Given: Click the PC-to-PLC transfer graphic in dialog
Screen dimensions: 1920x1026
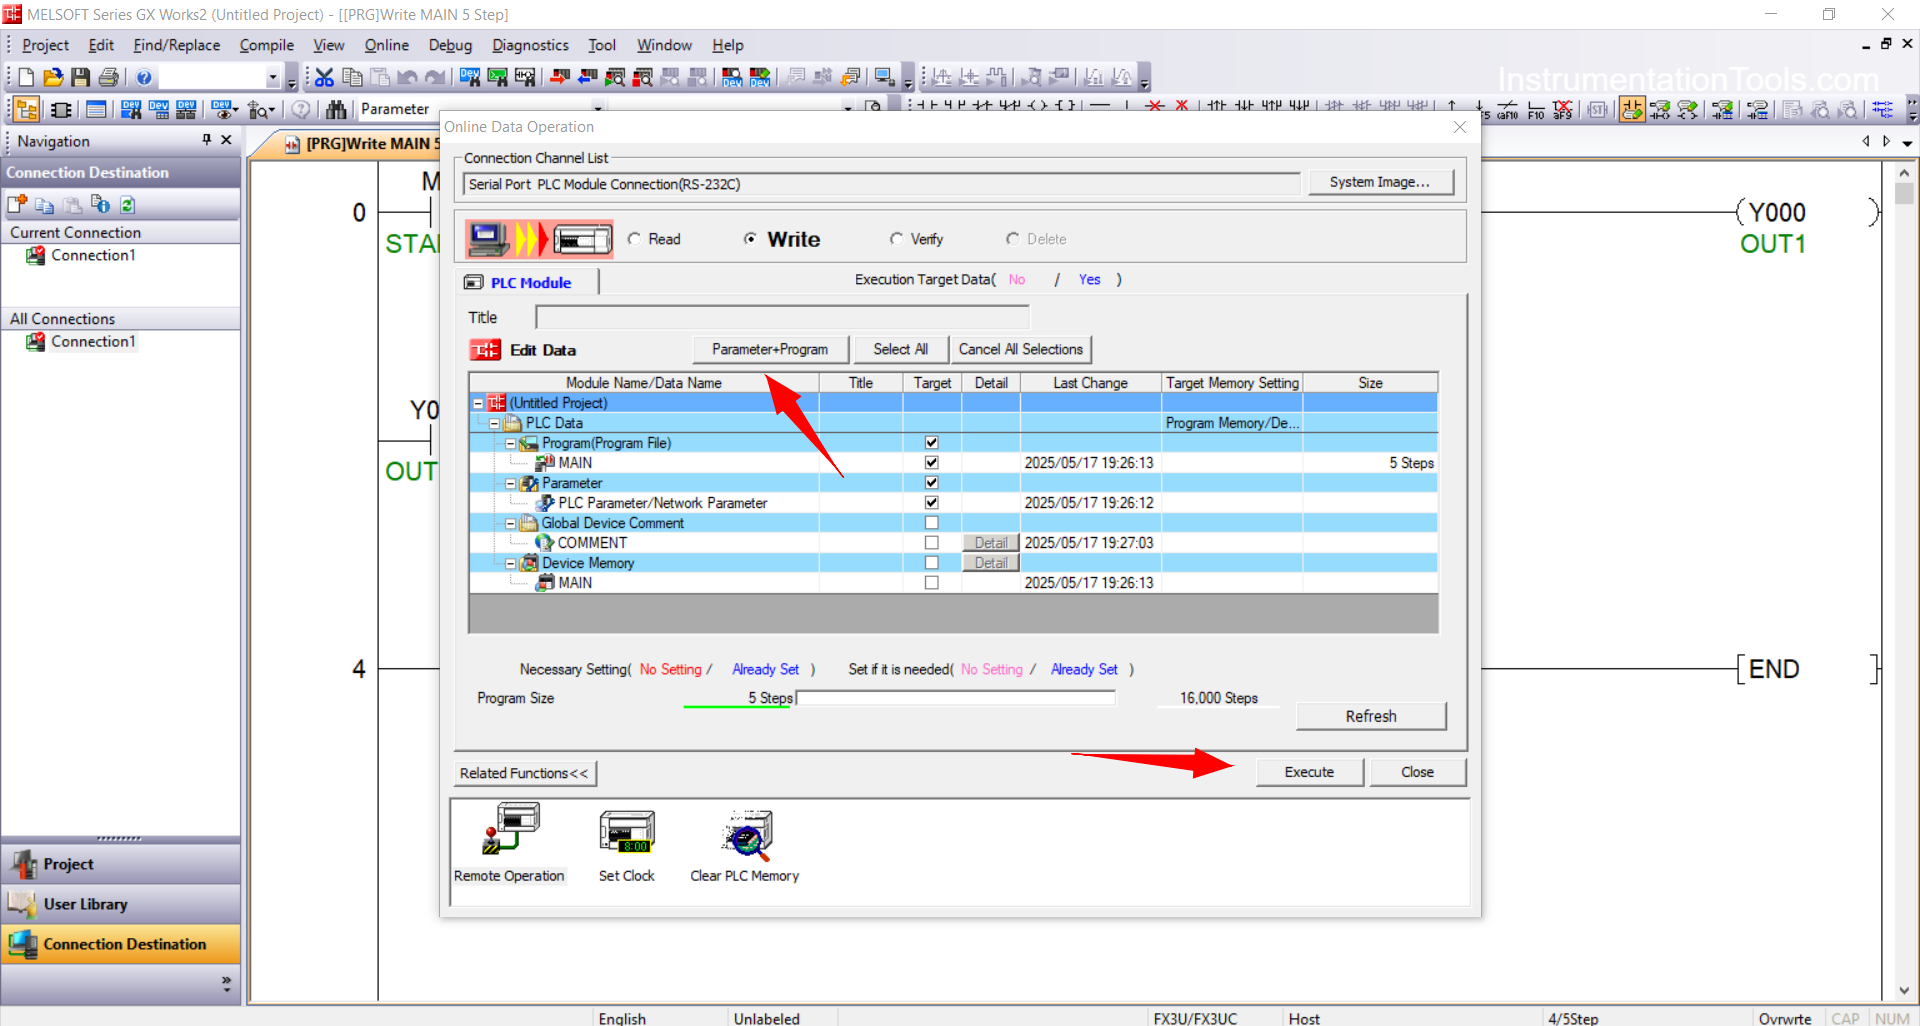Looking at the screenshot, I should coord(539,239).
